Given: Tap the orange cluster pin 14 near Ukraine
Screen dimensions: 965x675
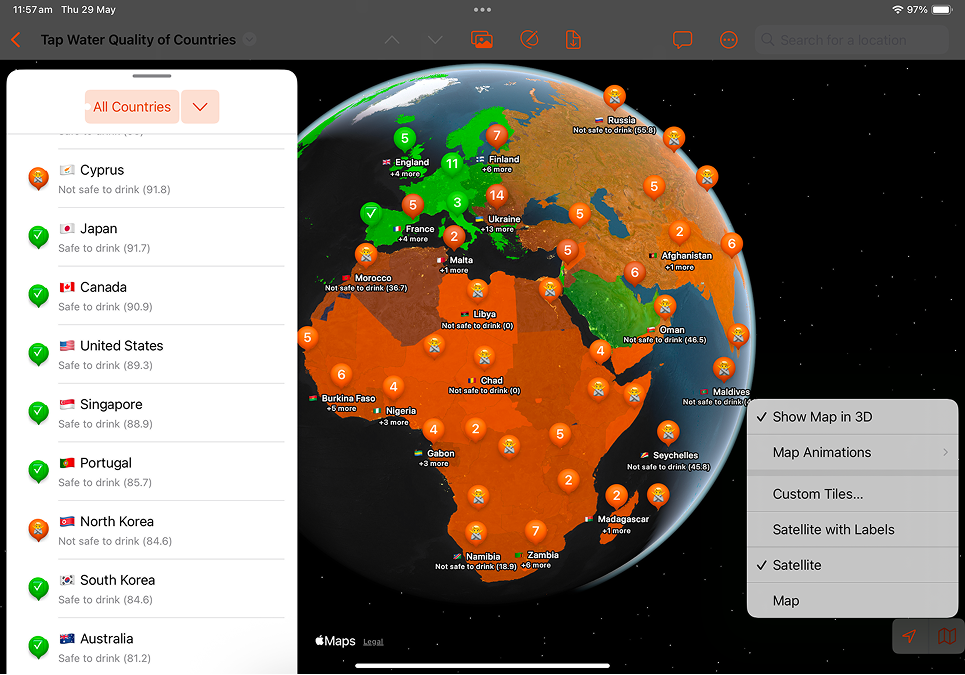Looking at the screenshot, I should pos(497,196).
